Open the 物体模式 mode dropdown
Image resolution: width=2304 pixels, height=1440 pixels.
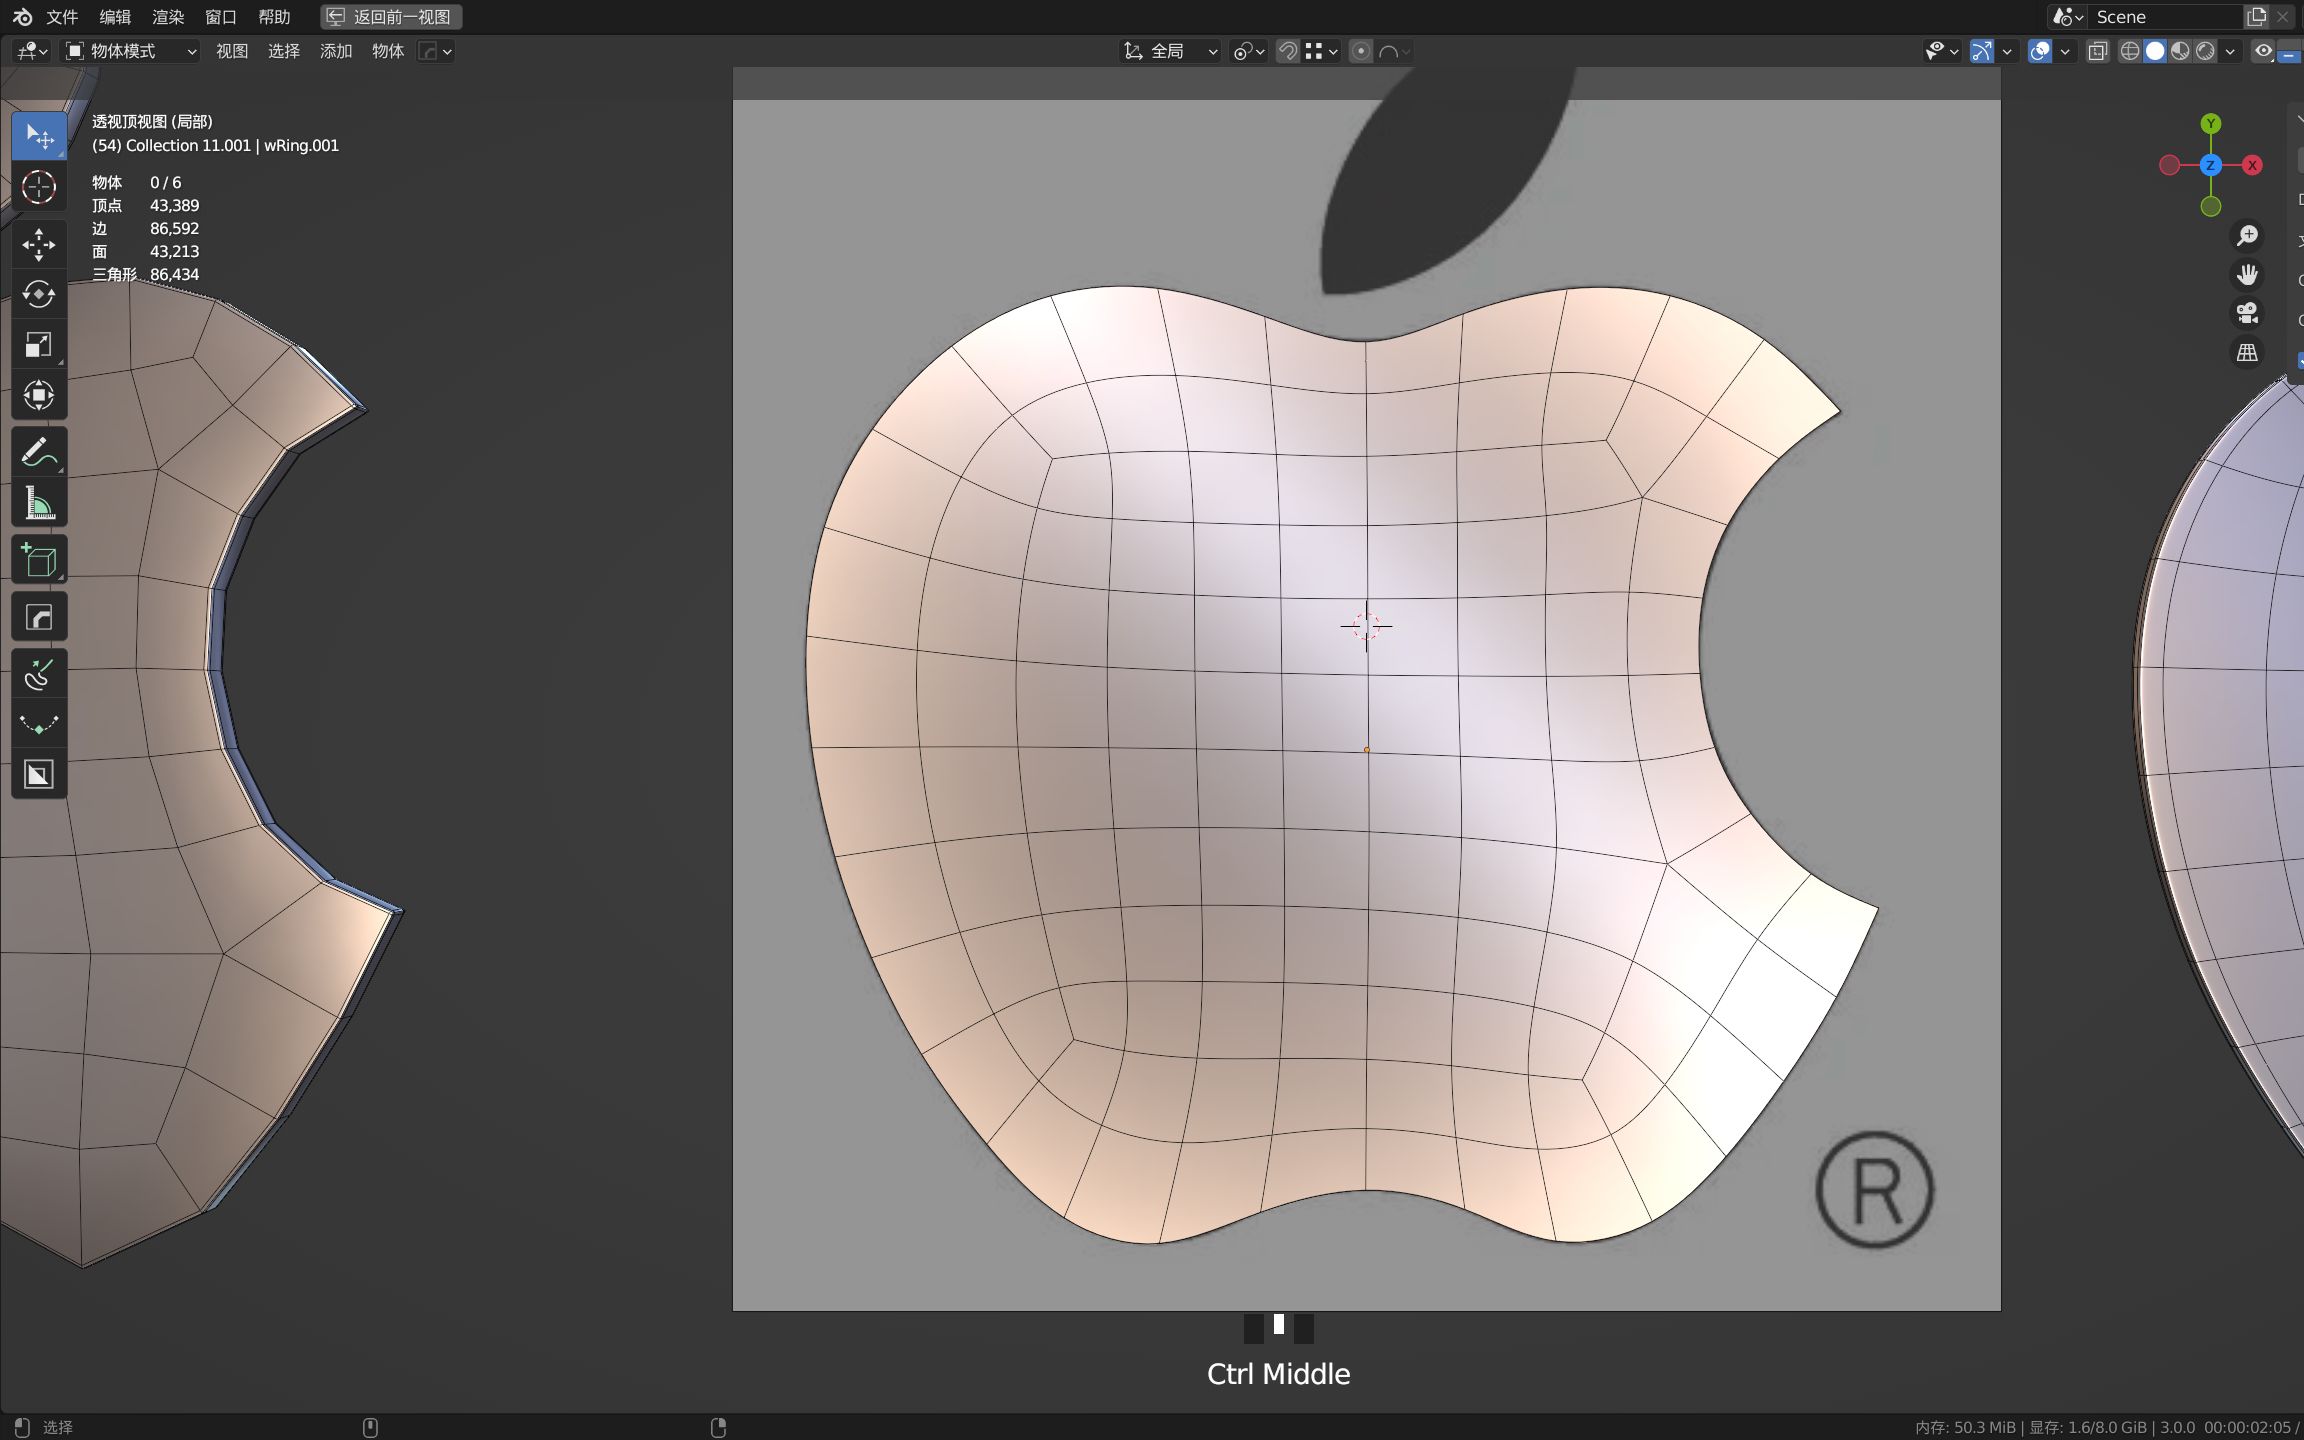131,51
